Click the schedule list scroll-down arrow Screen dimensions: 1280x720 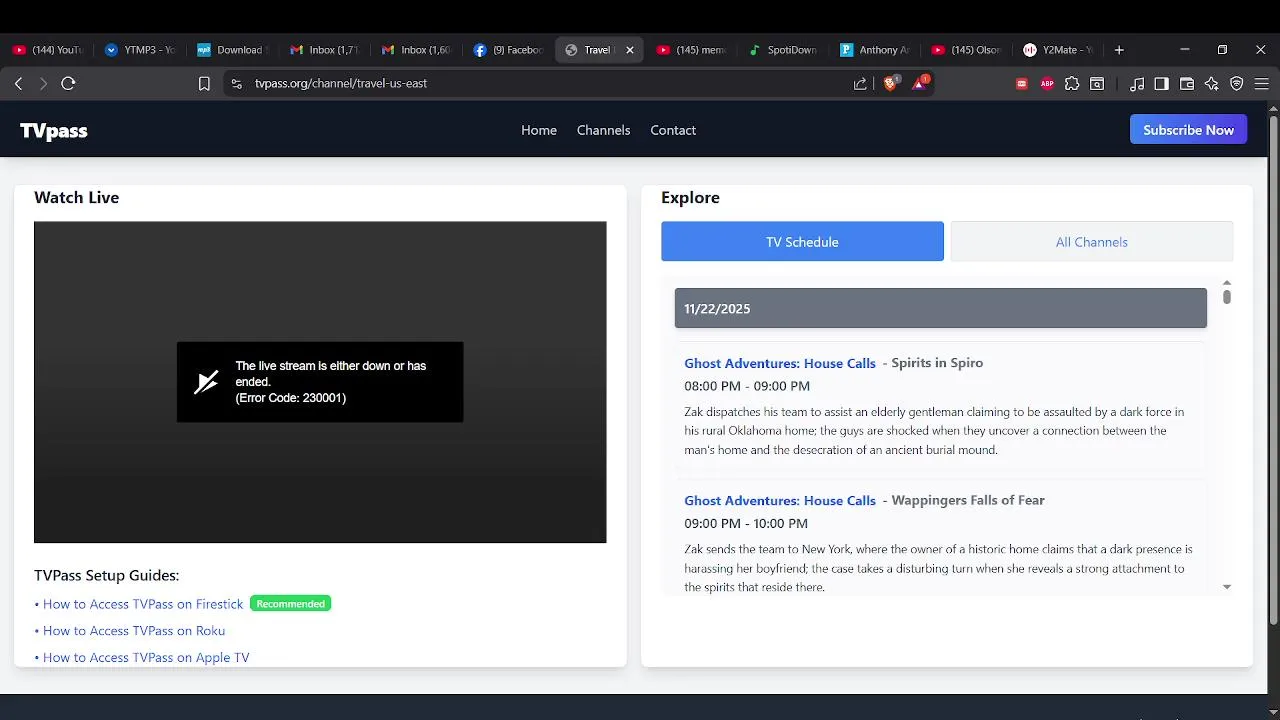1227,587
